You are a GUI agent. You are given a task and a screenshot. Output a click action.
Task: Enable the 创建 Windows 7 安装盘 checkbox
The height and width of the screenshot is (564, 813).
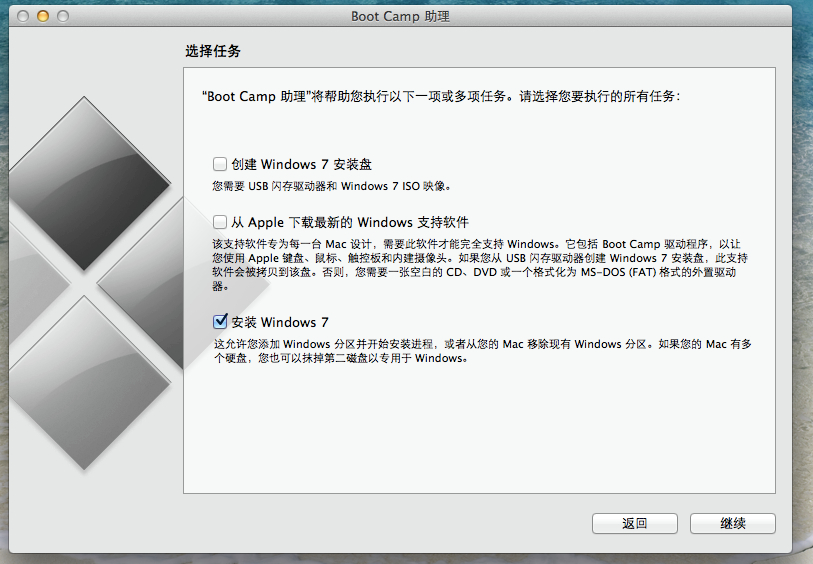220,164
